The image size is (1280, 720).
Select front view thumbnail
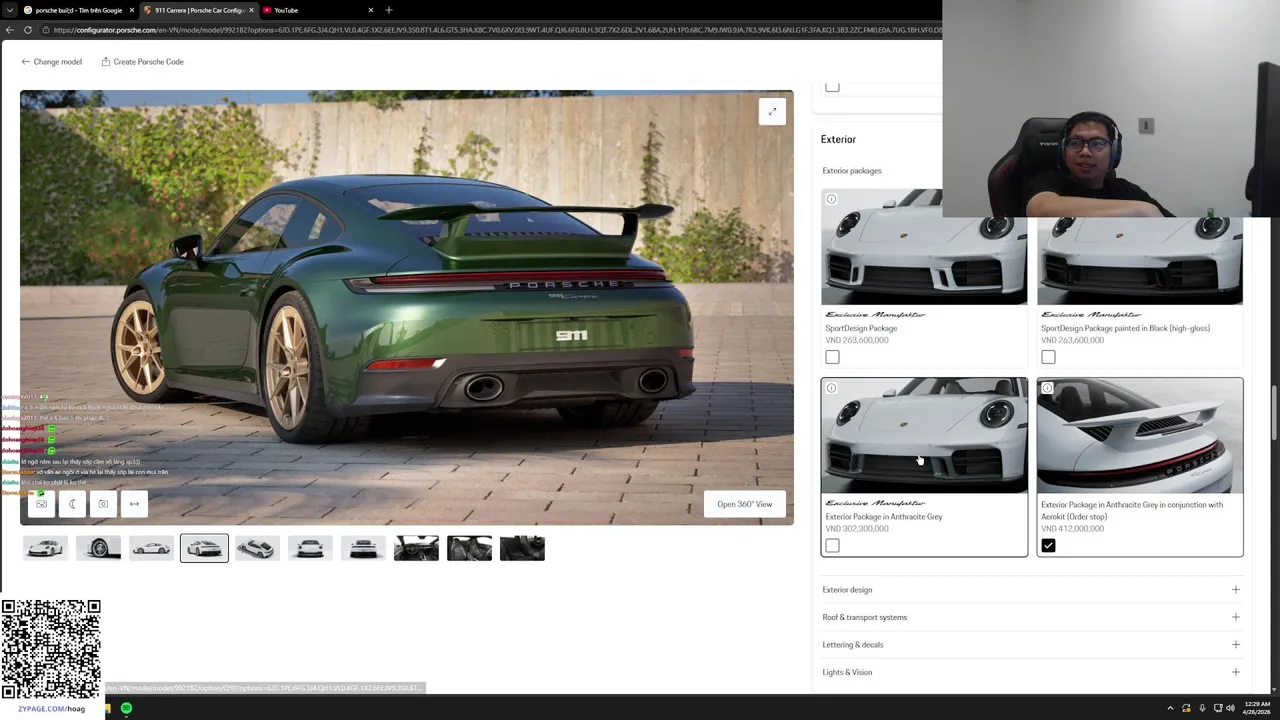[x=310, y=548]
